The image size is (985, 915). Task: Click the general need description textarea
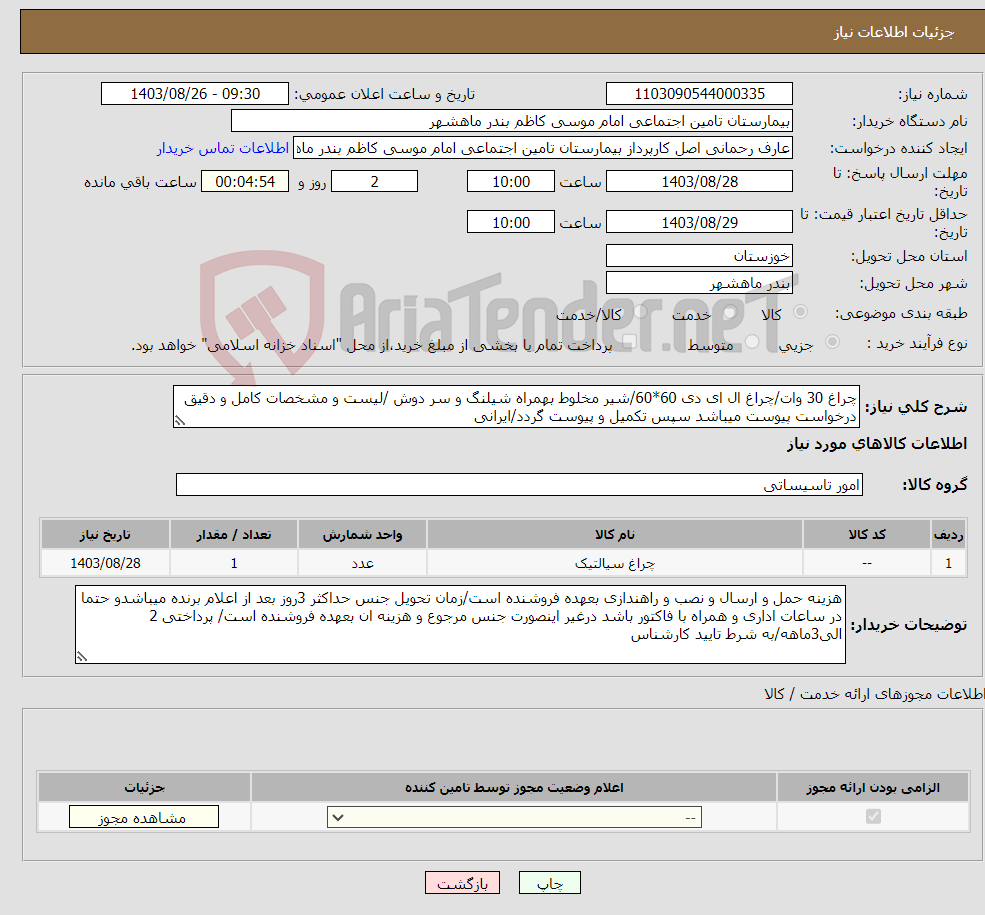[x=516, y=407]
